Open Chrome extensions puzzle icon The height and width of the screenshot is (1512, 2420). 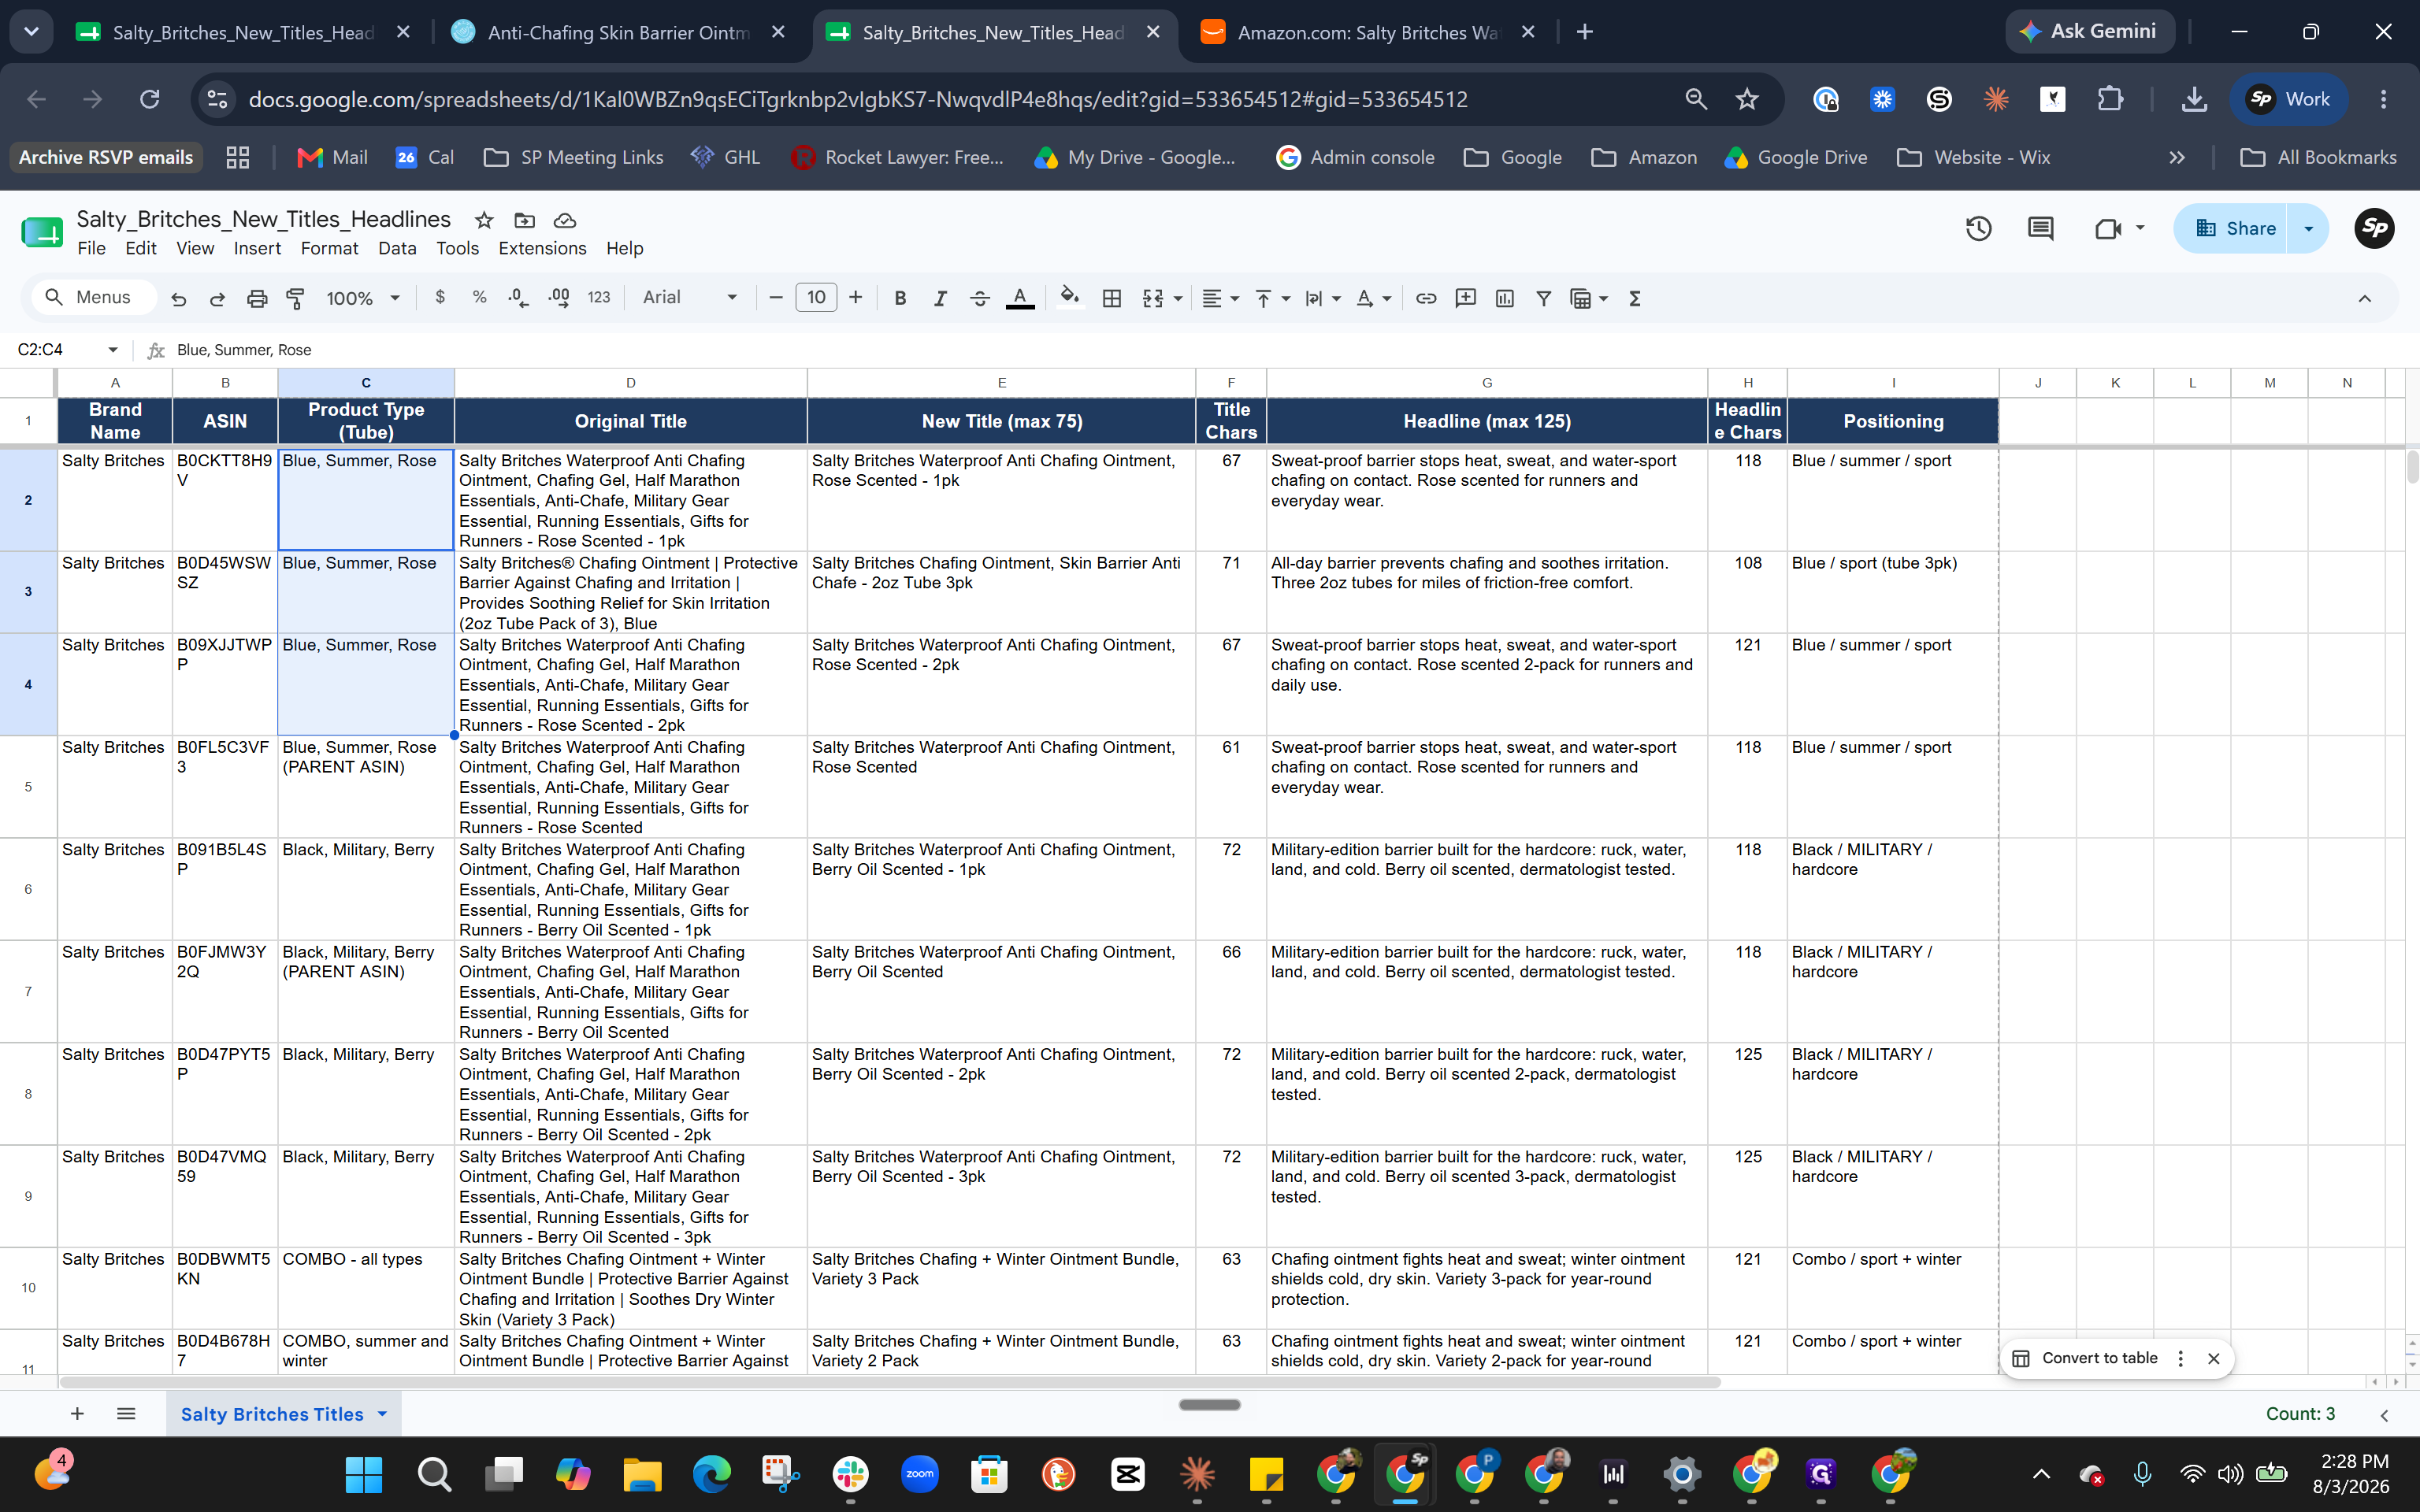2110,99
